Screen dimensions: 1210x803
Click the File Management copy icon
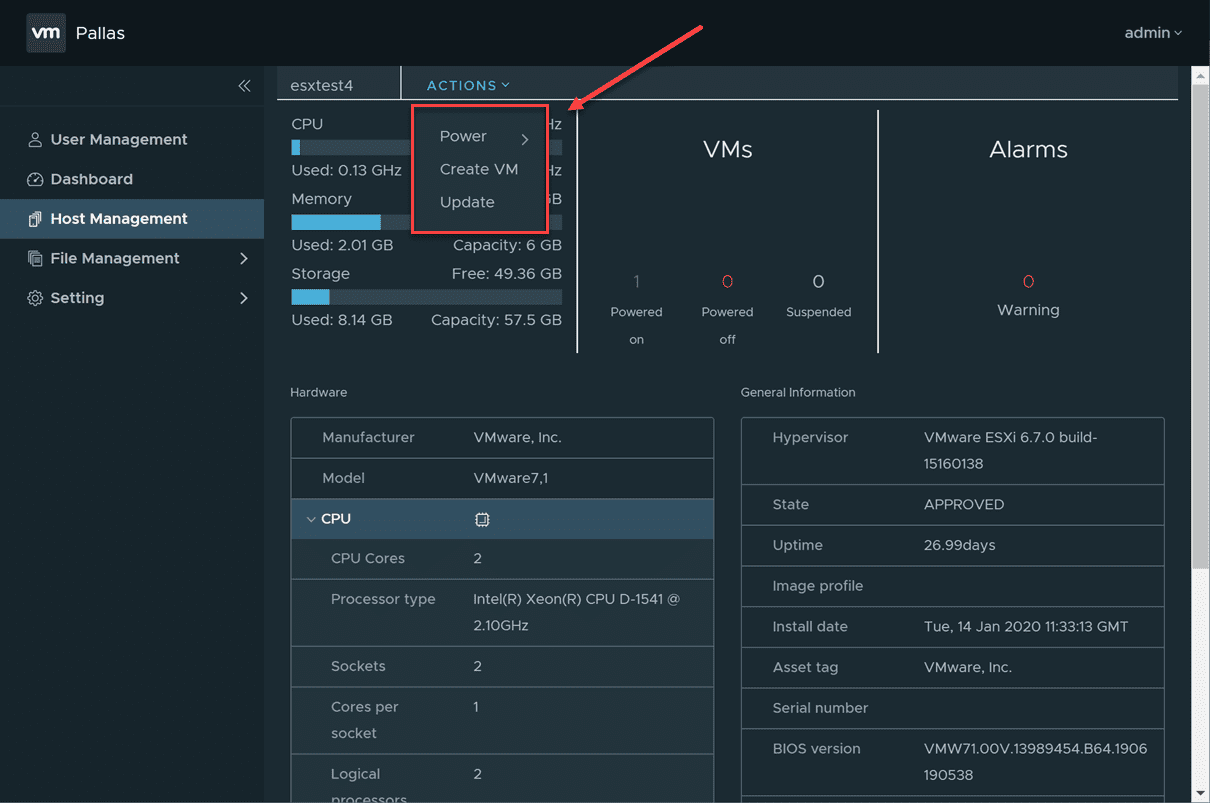point(35,259)
